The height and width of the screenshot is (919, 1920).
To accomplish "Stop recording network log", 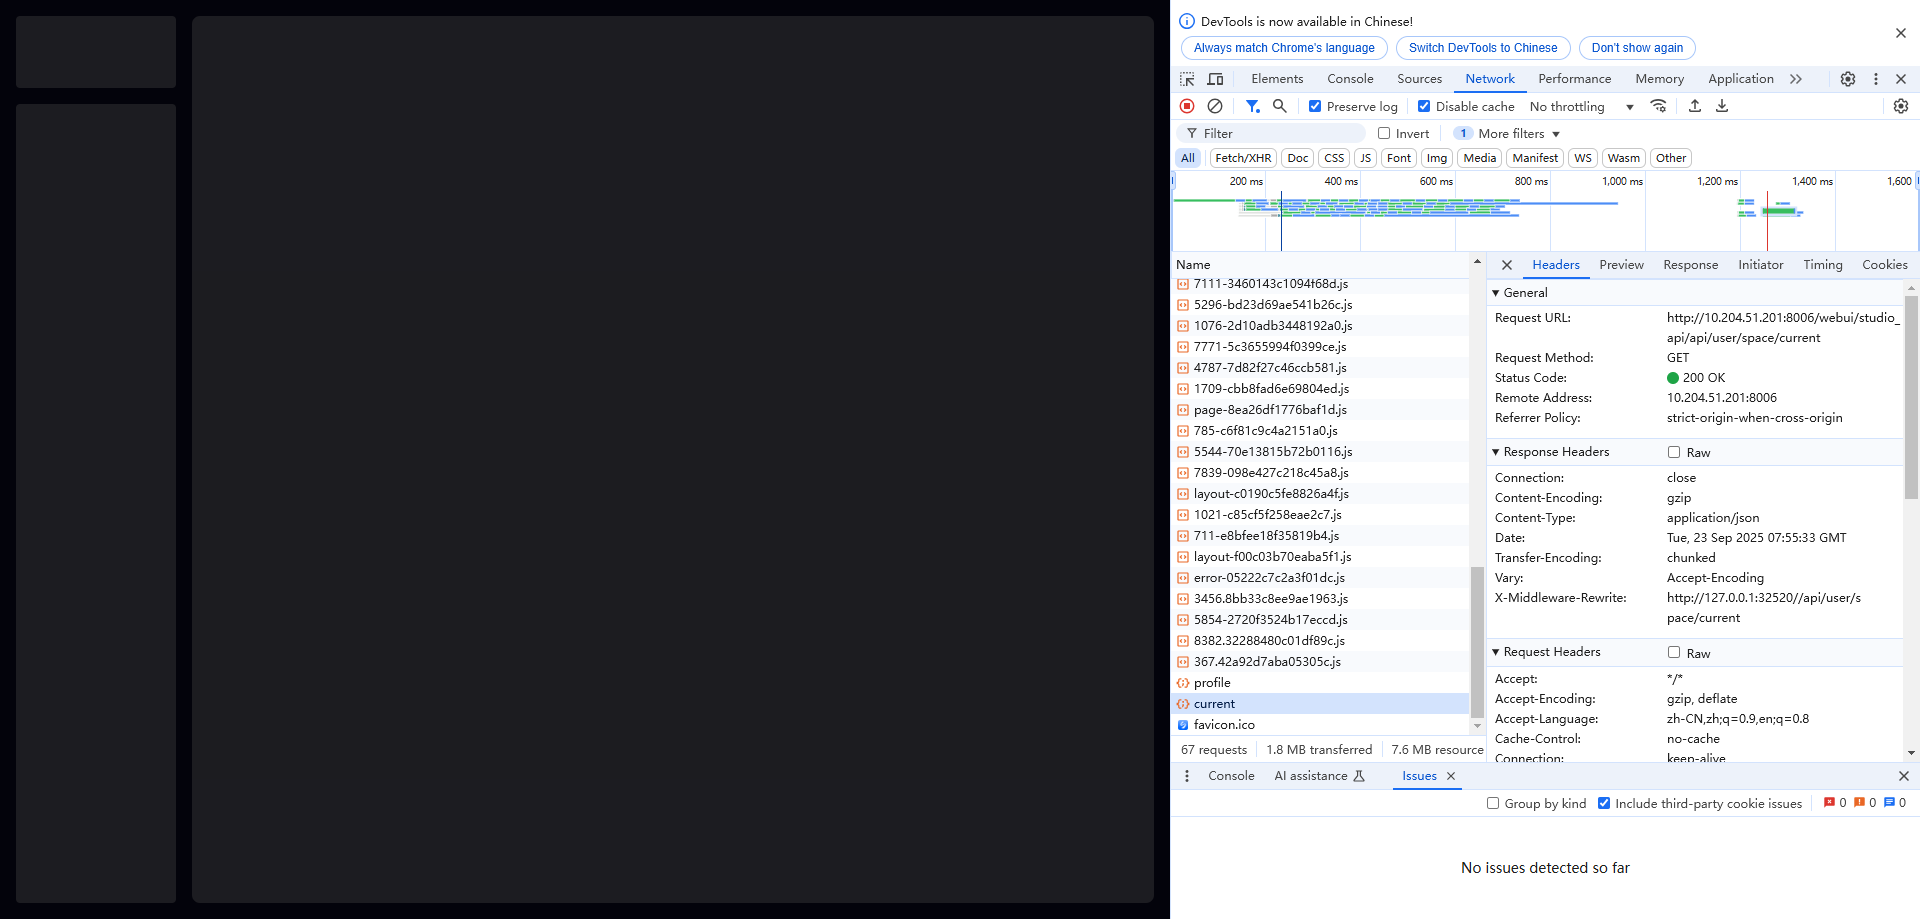I will coord(1187,106).
